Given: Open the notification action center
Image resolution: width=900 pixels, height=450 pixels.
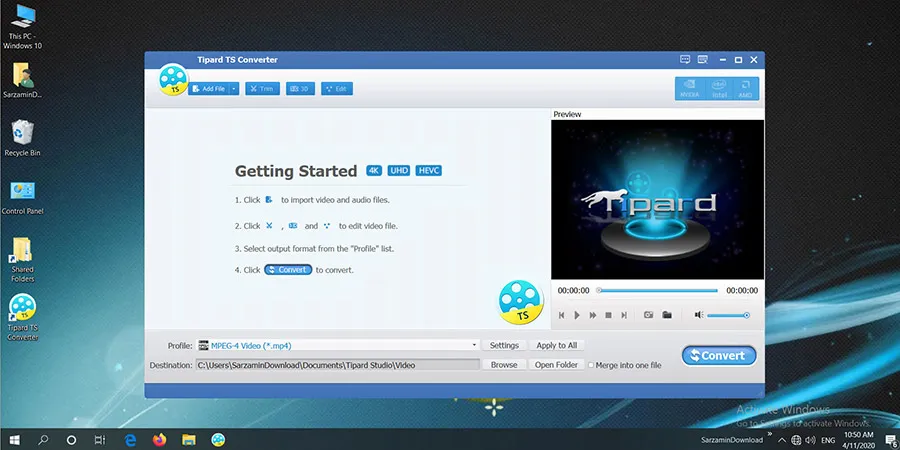Looking at the screenshot, I should pyautogui.click(x=890, y=440).
